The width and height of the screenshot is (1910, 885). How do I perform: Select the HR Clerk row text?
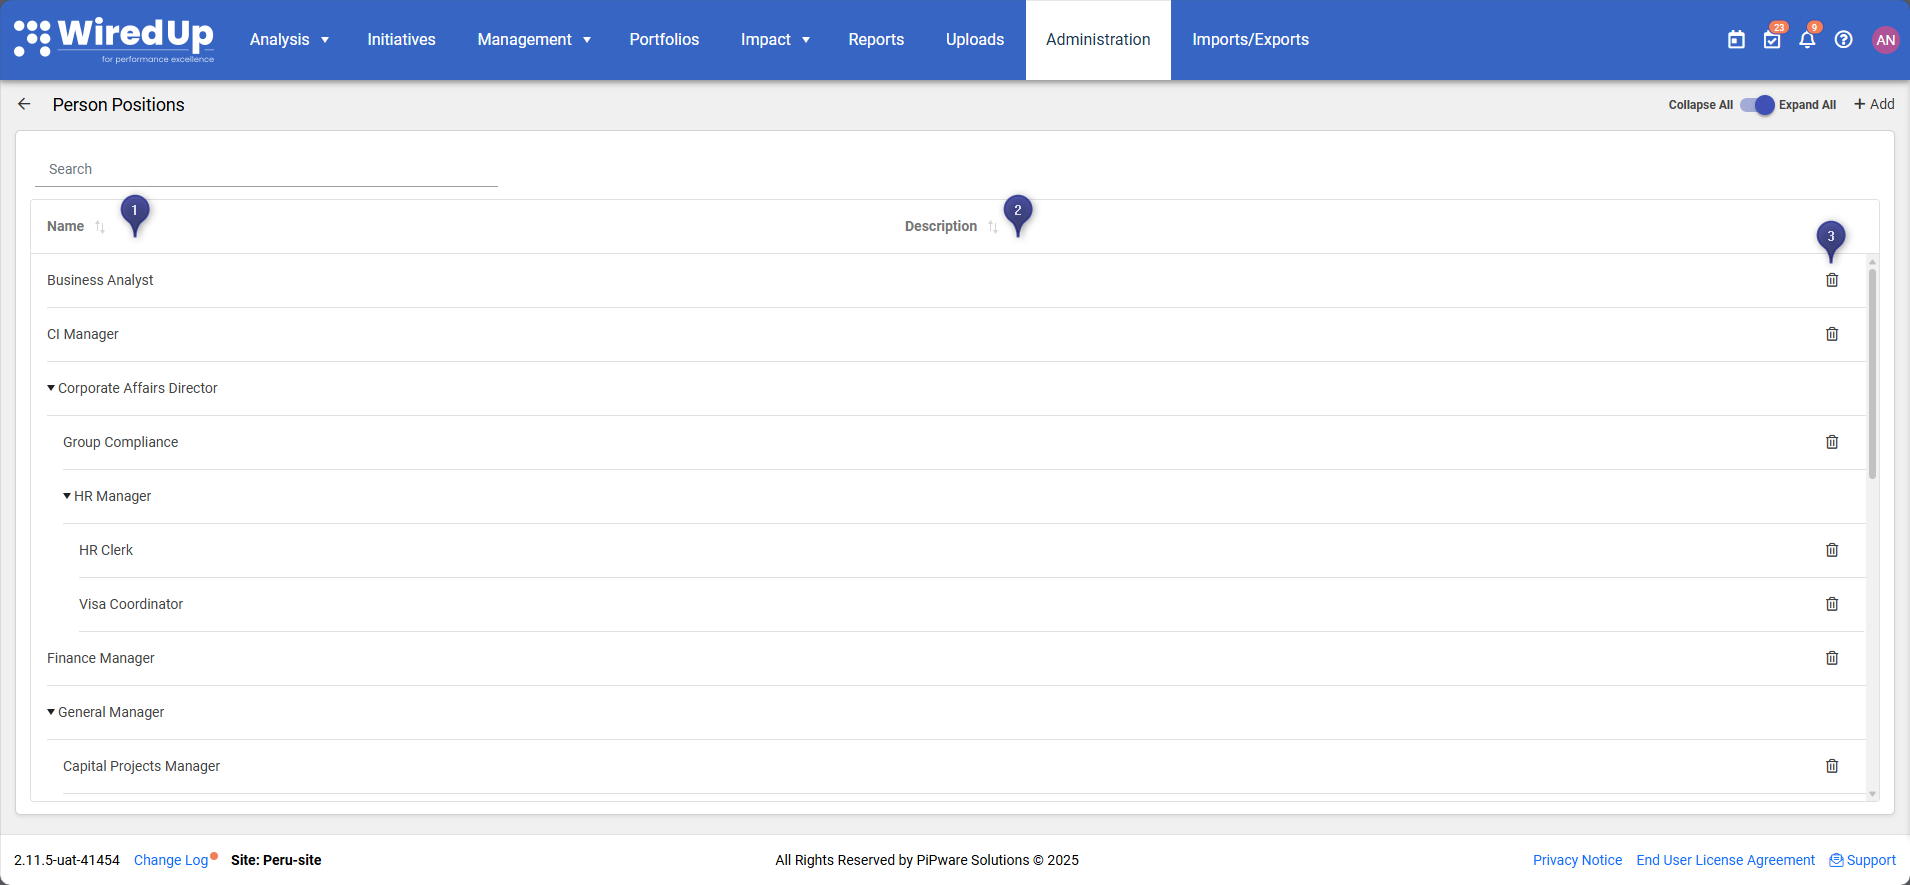(x=106, y=550)
